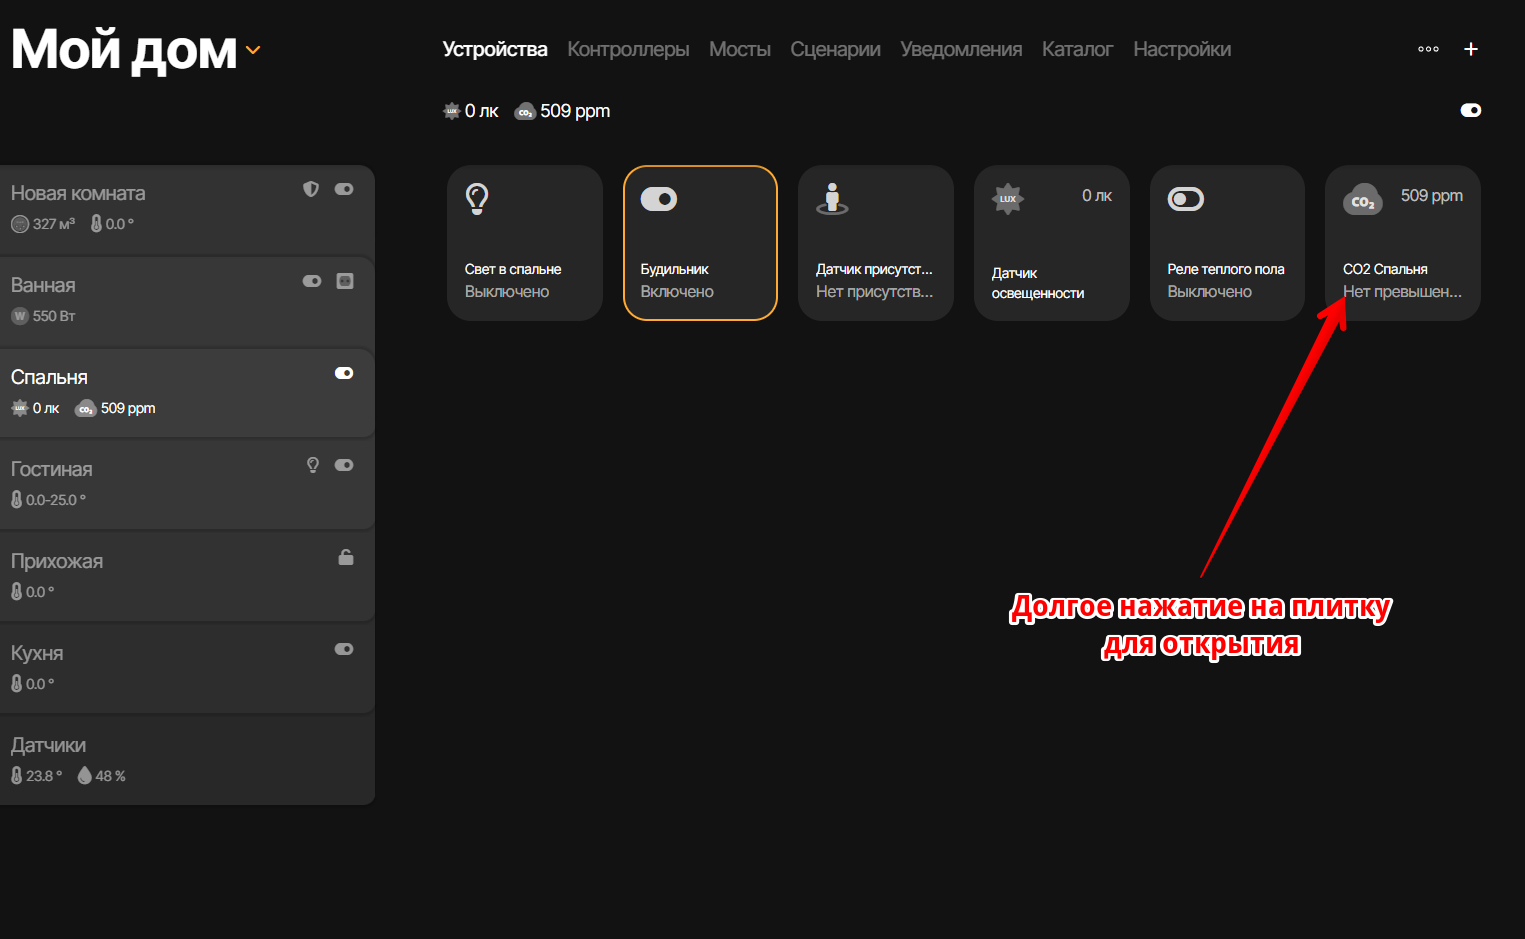Image resolution: width=1525 pixels, height=939 pixels.
Task: Click the LUX light sensor icon
Action: pyautogui.click(x=1007, y=199)
